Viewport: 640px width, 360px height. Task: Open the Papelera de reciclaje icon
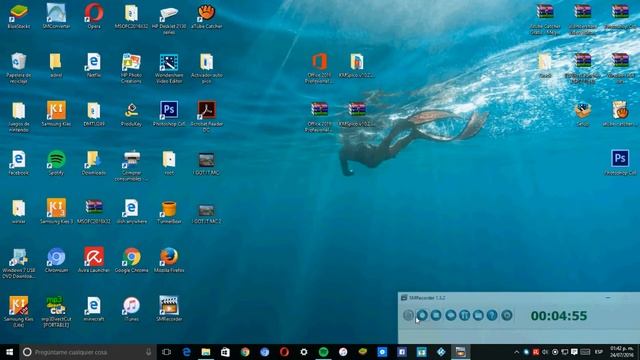coord(18,68)
